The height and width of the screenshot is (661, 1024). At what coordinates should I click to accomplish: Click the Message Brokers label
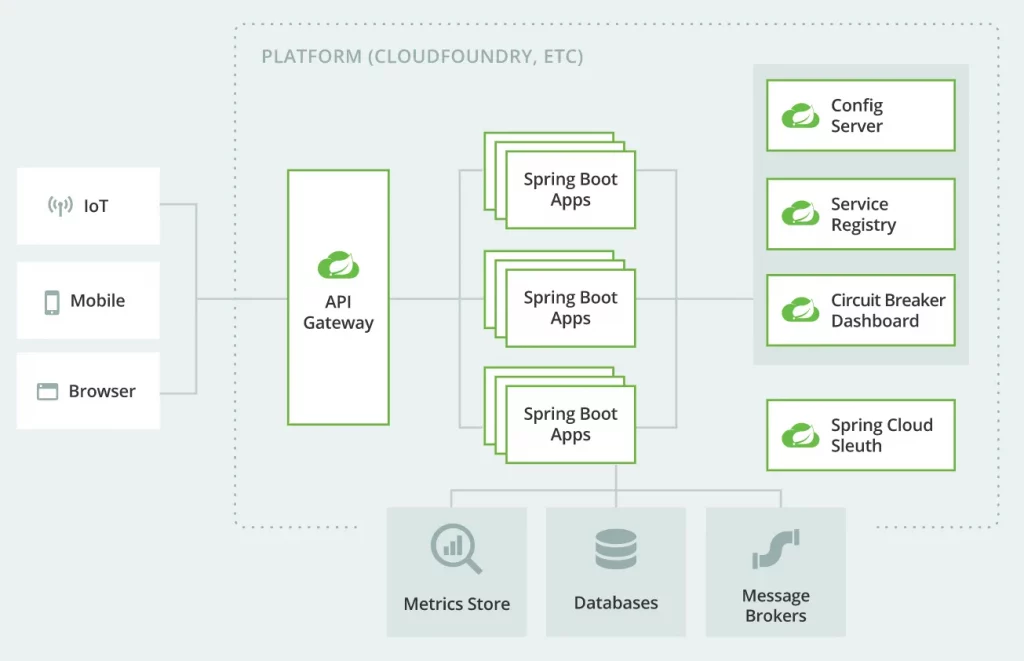[775, 605]
